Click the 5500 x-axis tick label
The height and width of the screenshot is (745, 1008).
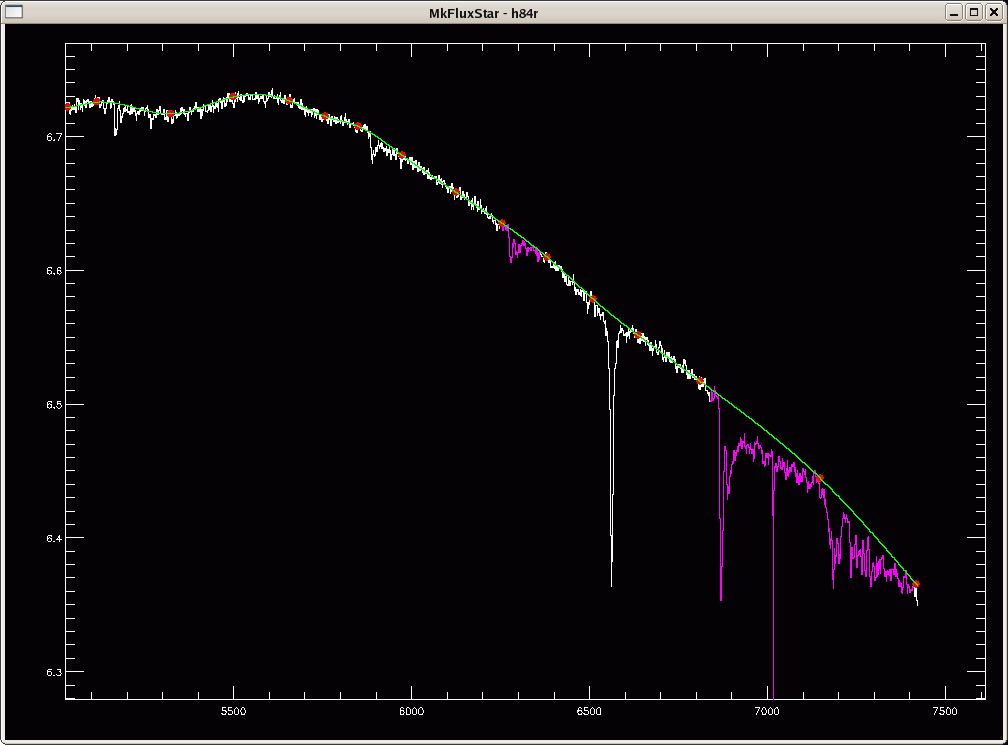tap(233, 711)
